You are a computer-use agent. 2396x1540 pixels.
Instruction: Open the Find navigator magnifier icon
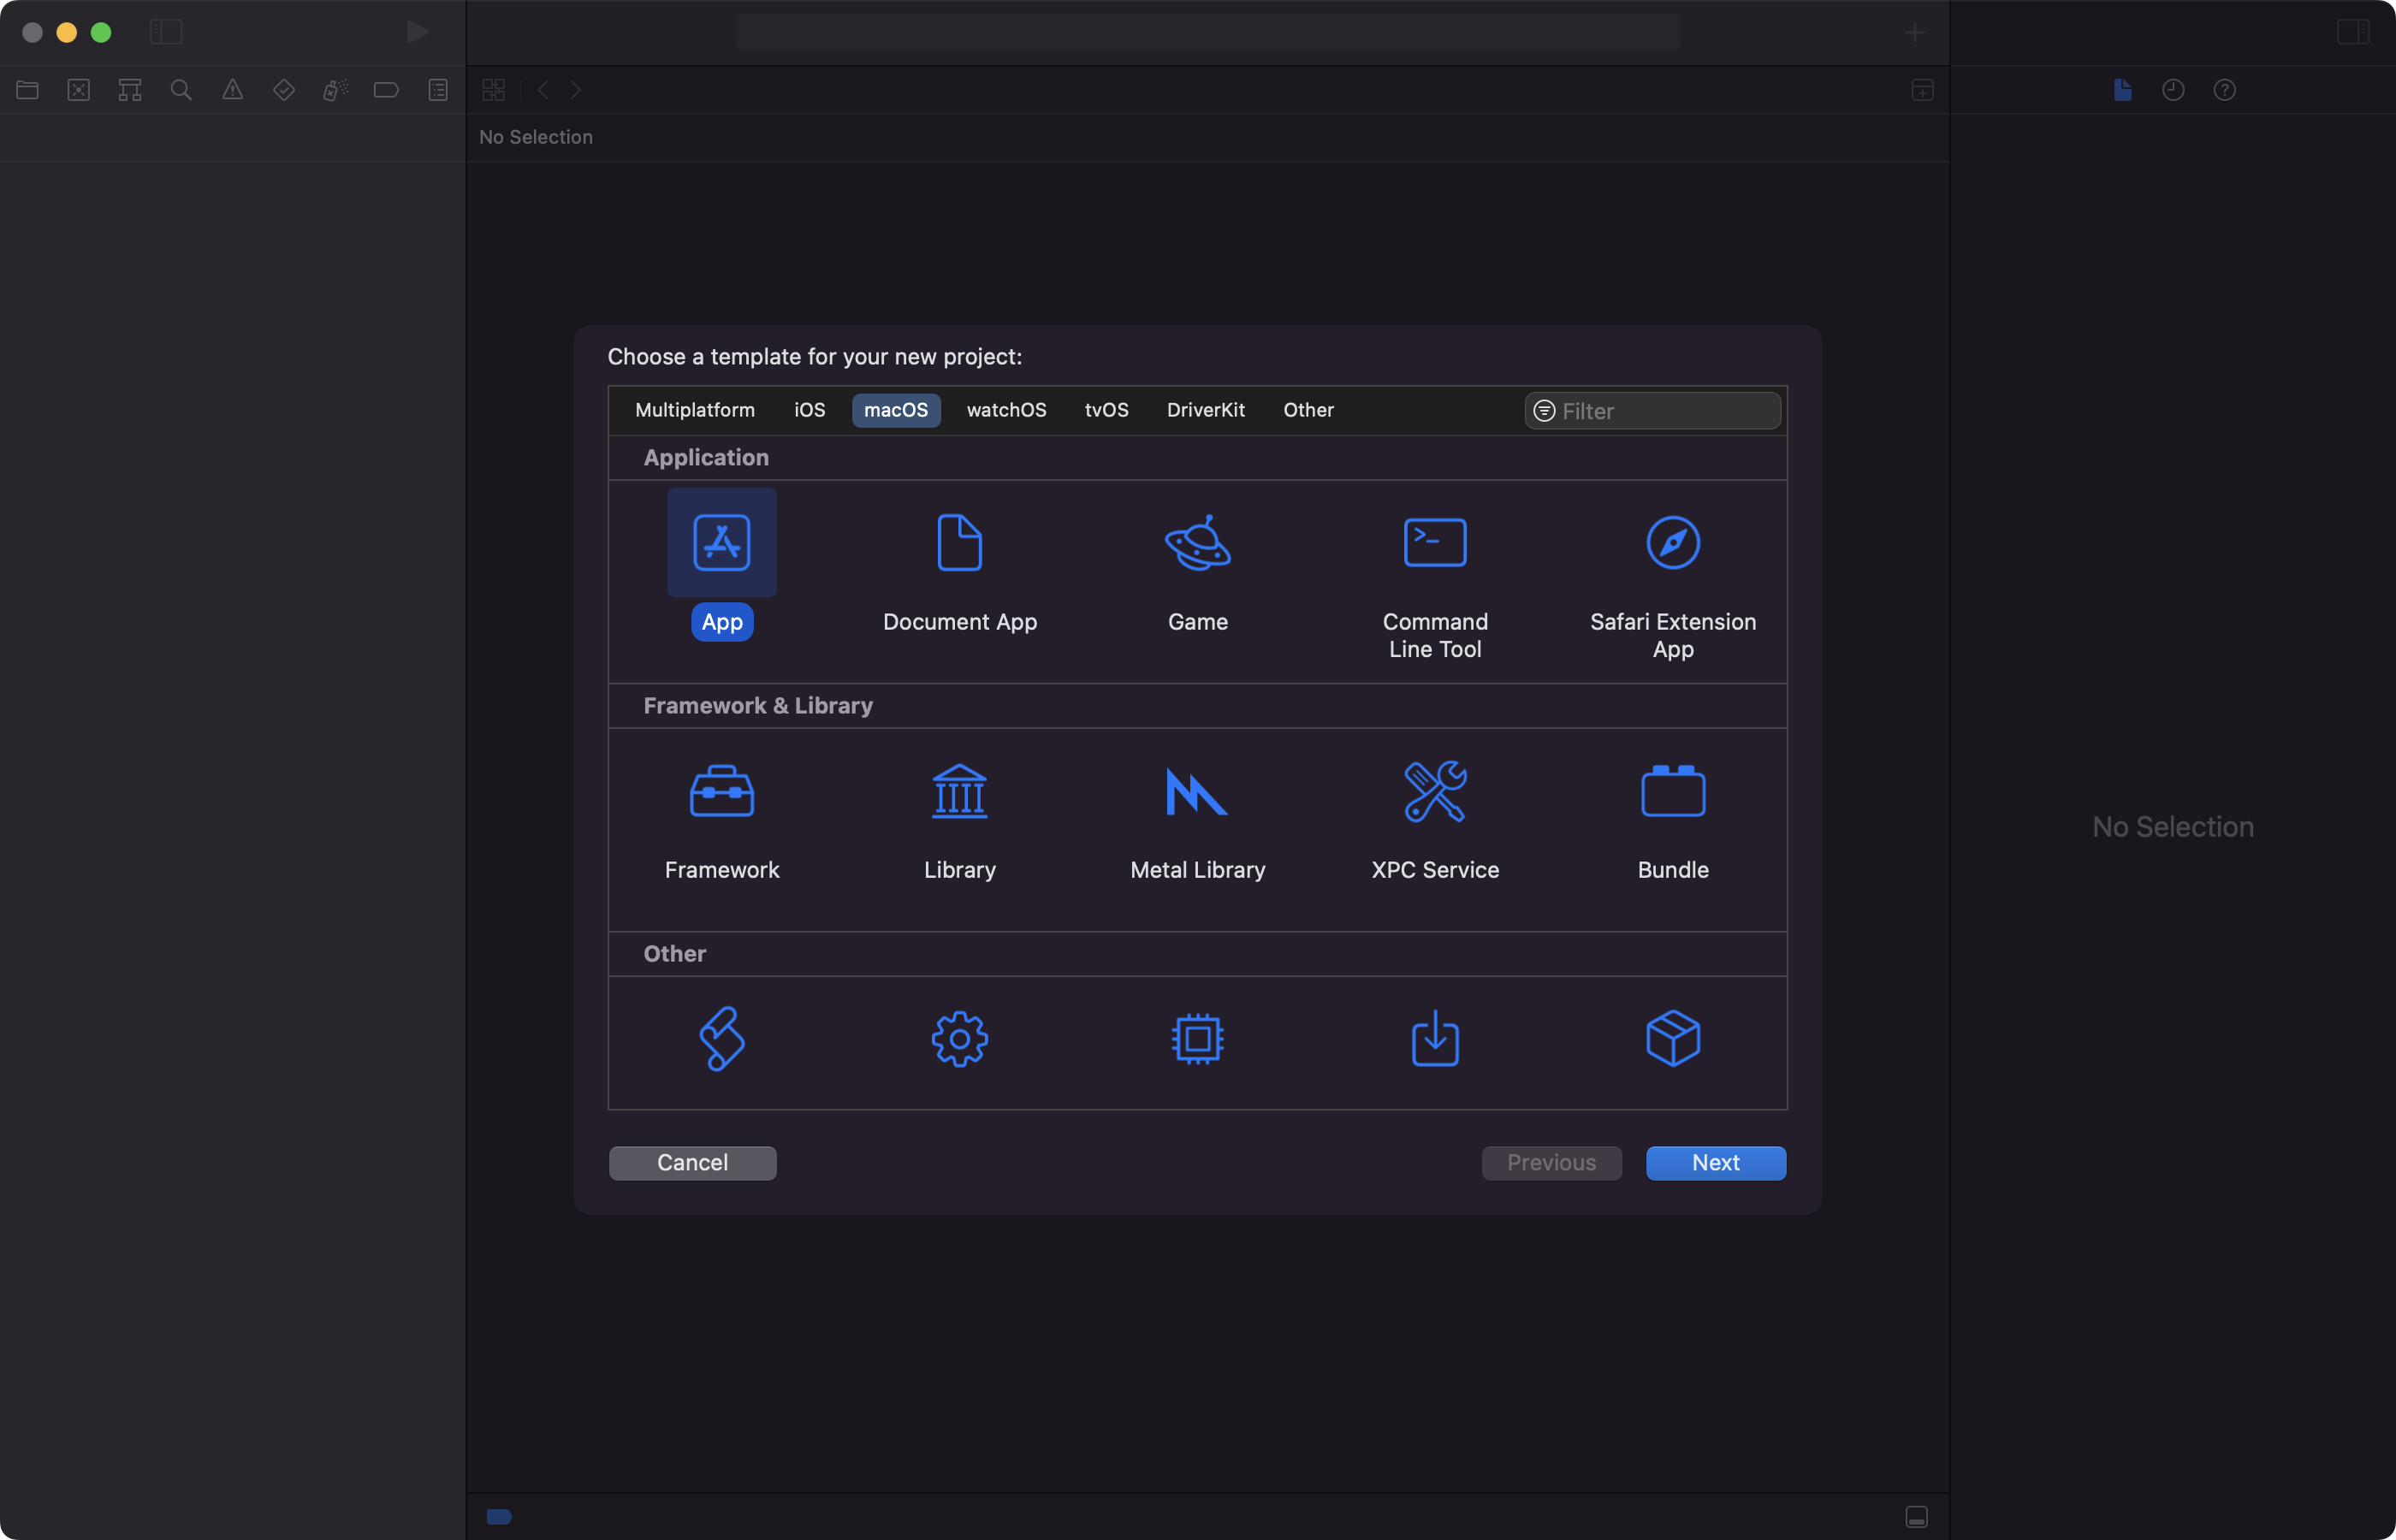pos(181,90)
